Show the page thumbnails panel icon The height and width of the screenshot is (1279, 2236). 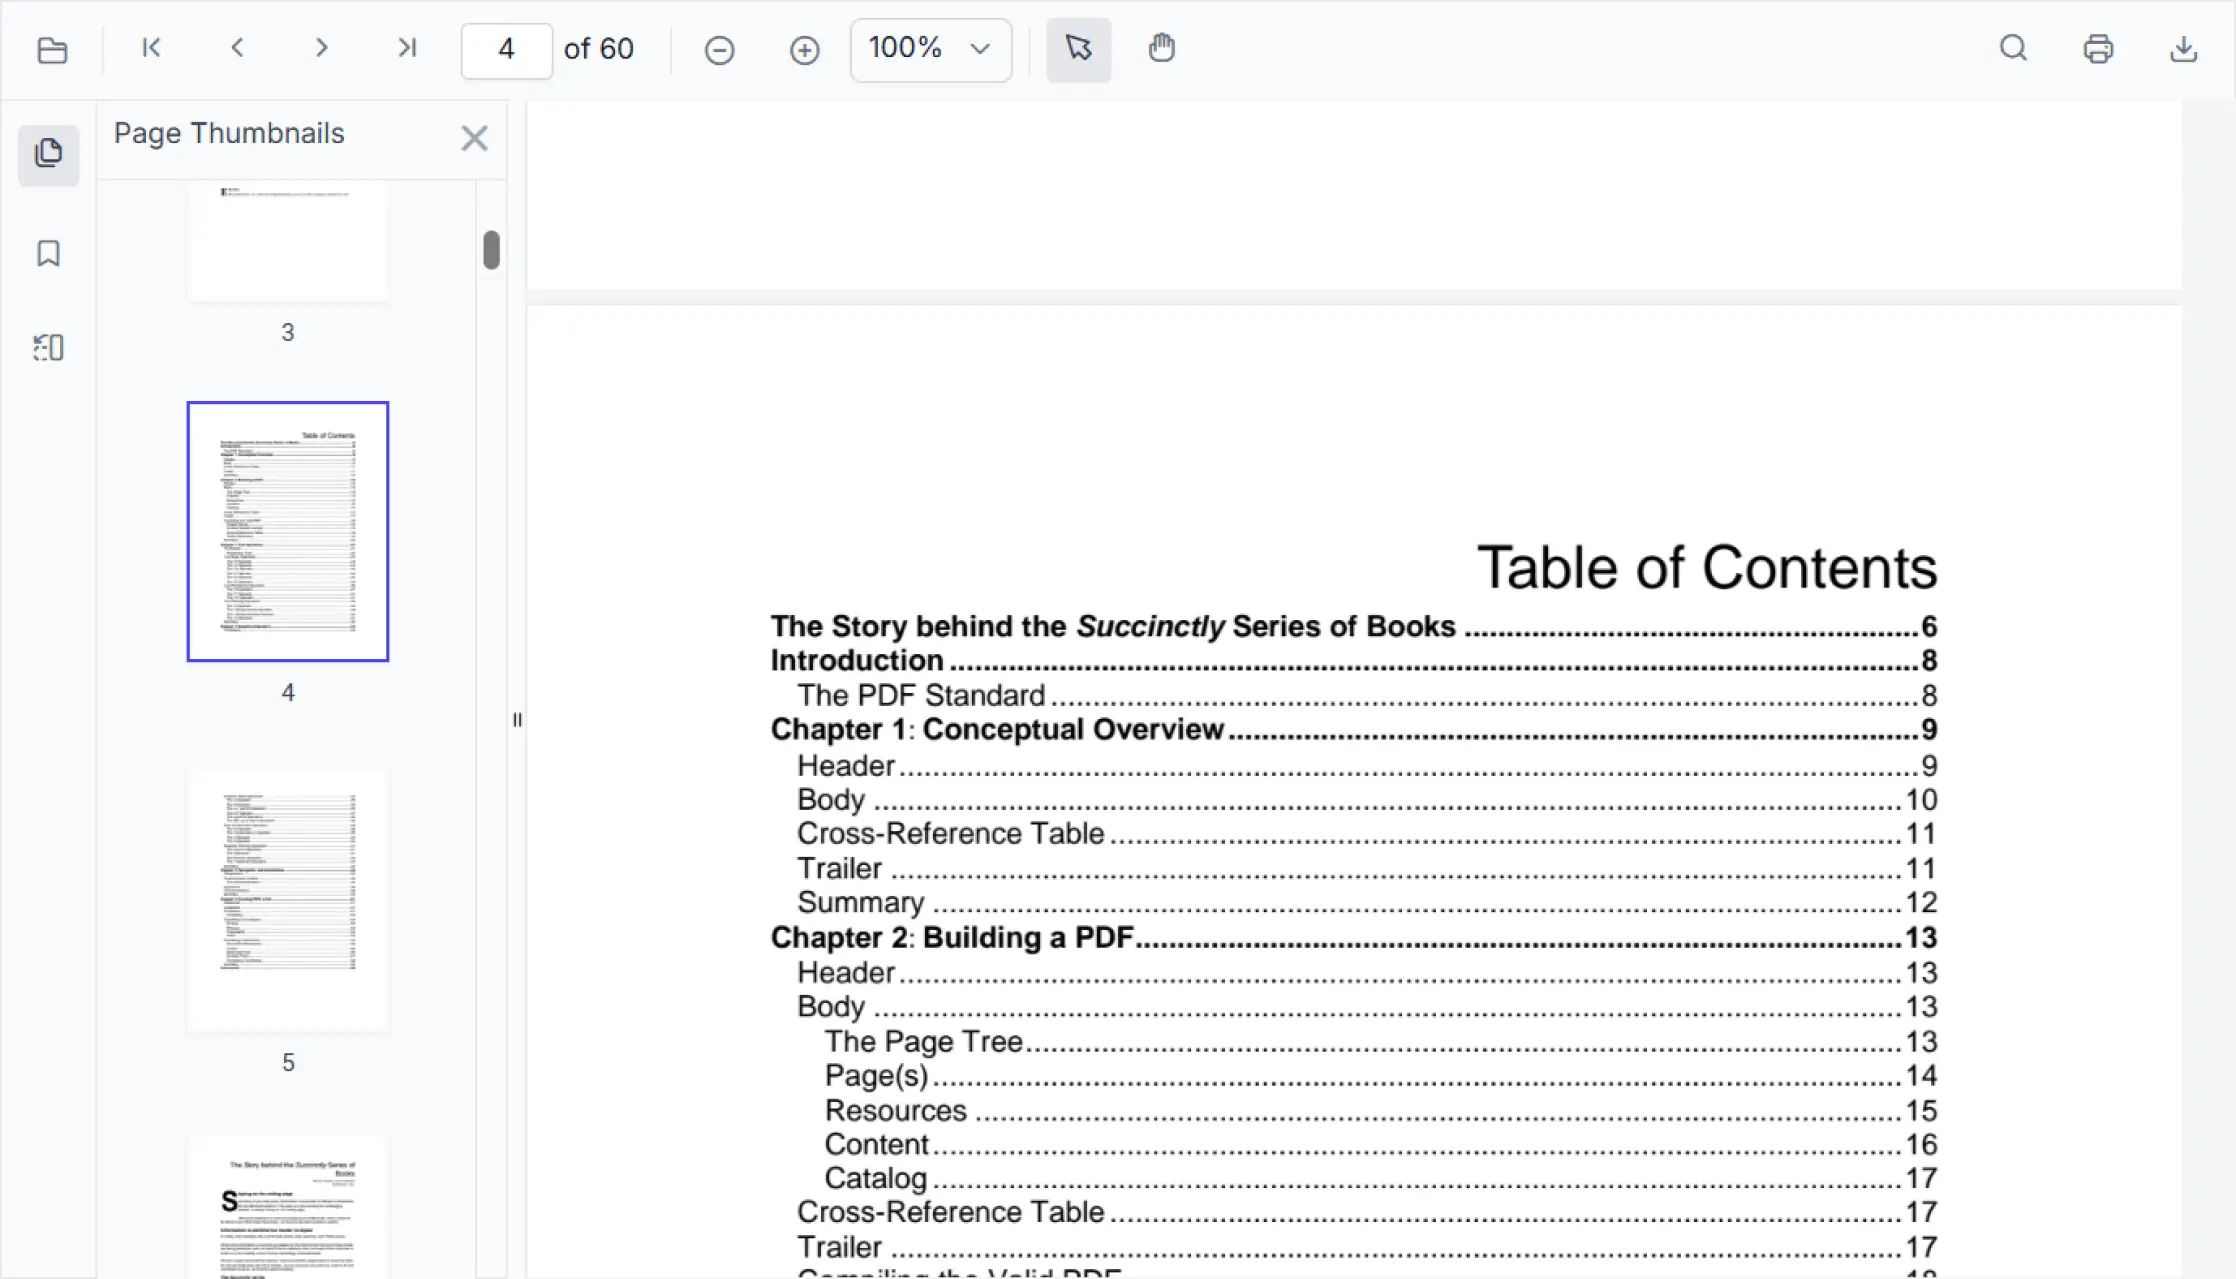pos(48,154)
